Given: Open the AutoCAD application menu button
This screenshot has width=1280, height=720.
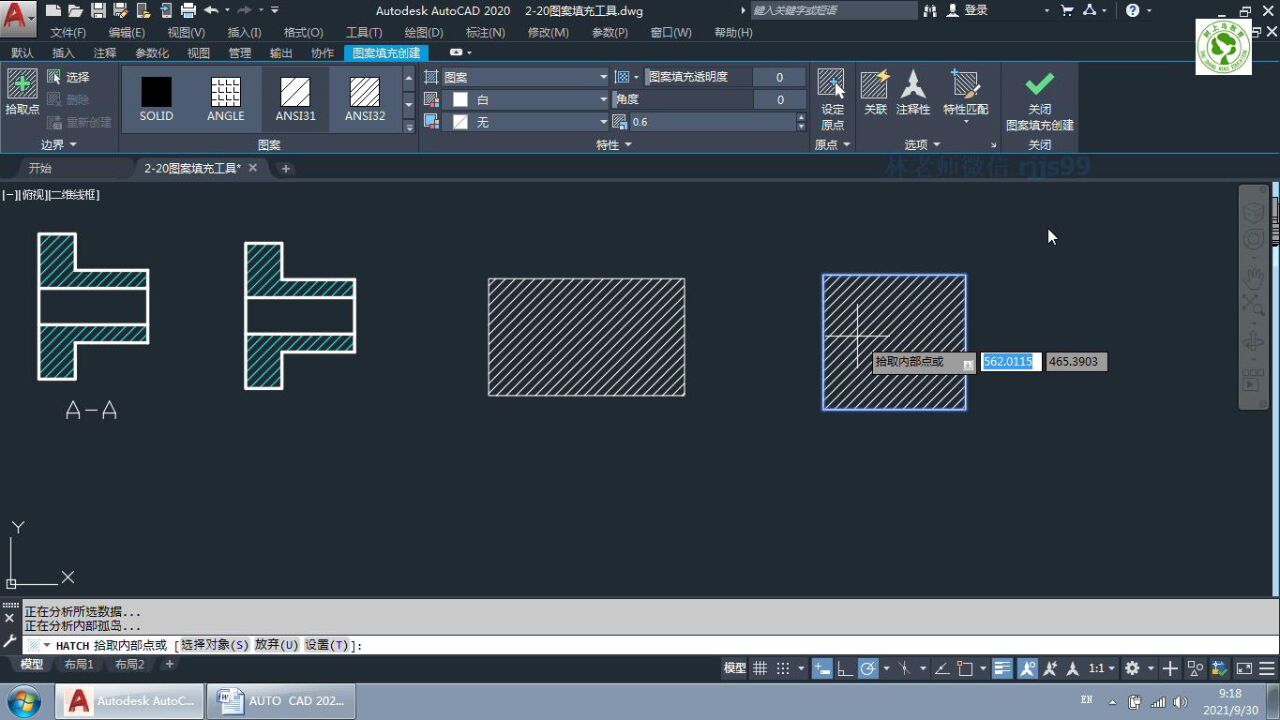Looking at the screenshot, I should pyautogui.click(x=17, y=16).
